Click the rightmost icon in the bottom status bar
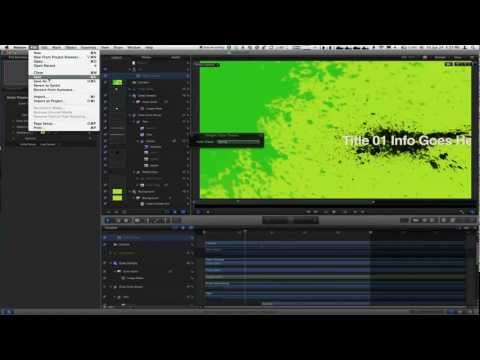 point(471,312)
